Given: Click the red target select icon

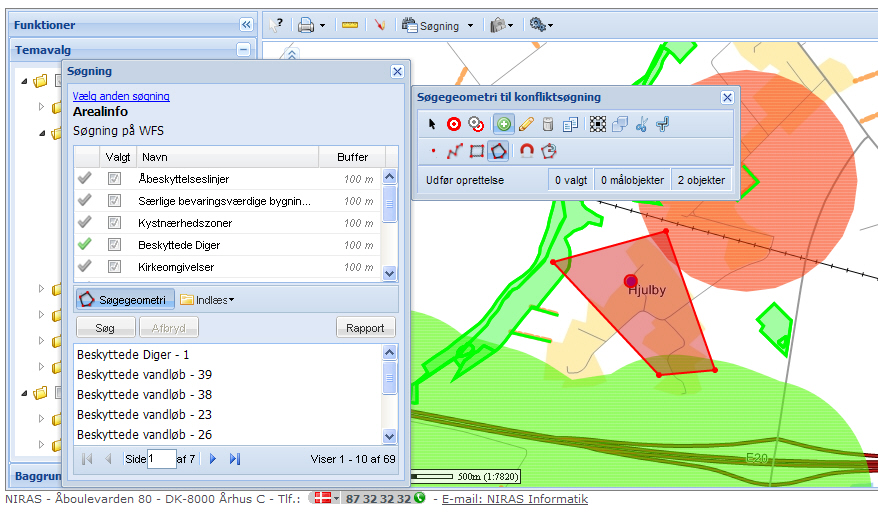Looking at the screenshot, I should pos(454,124).
